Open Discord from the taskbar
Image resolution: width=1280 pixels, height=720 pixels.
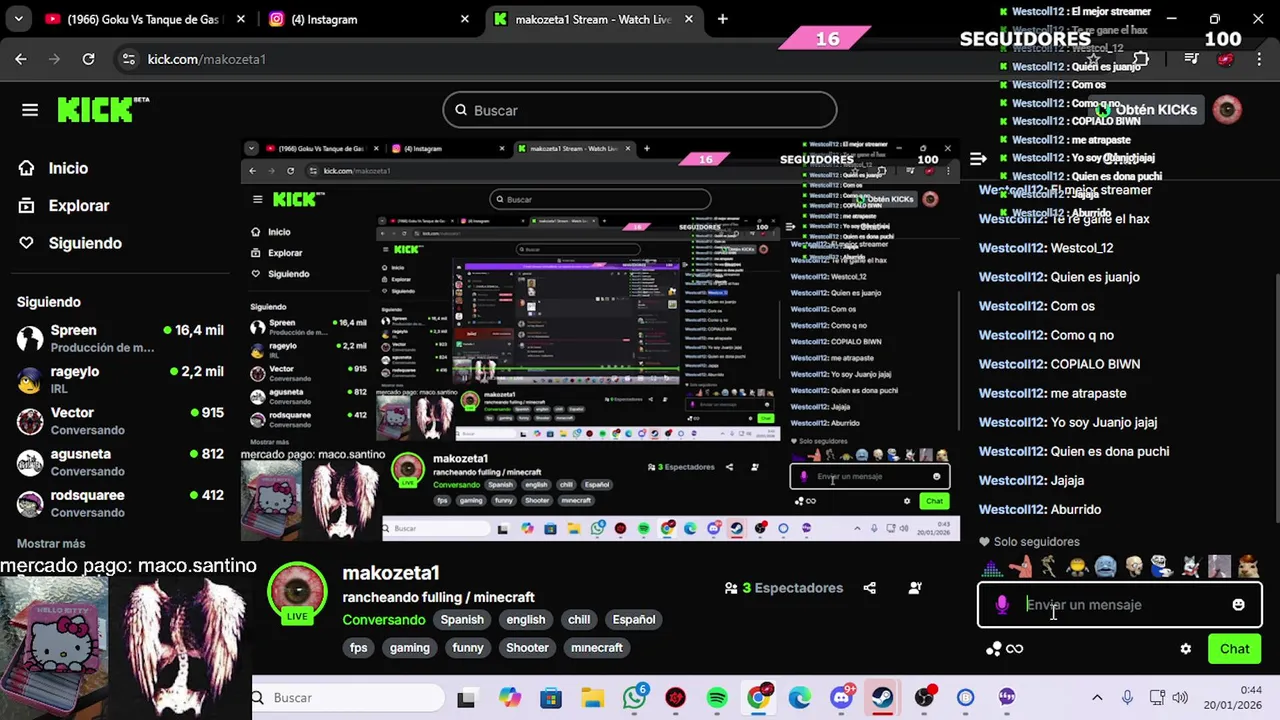coord(841,698)
